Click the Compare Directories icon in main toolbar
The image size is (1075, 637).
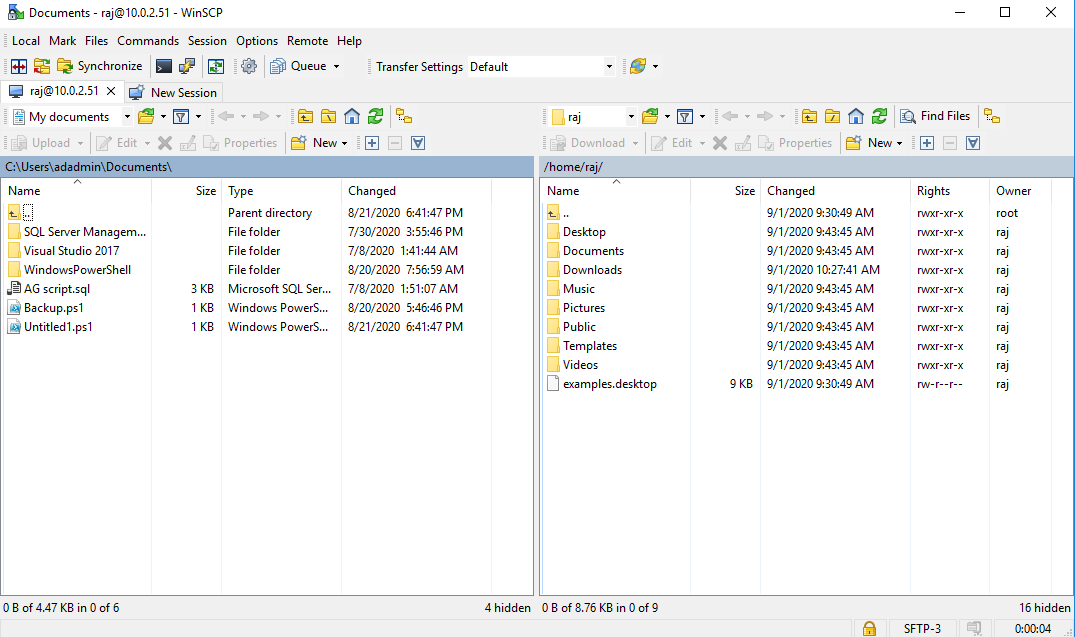pyautogui.click(x=19, y=67)
